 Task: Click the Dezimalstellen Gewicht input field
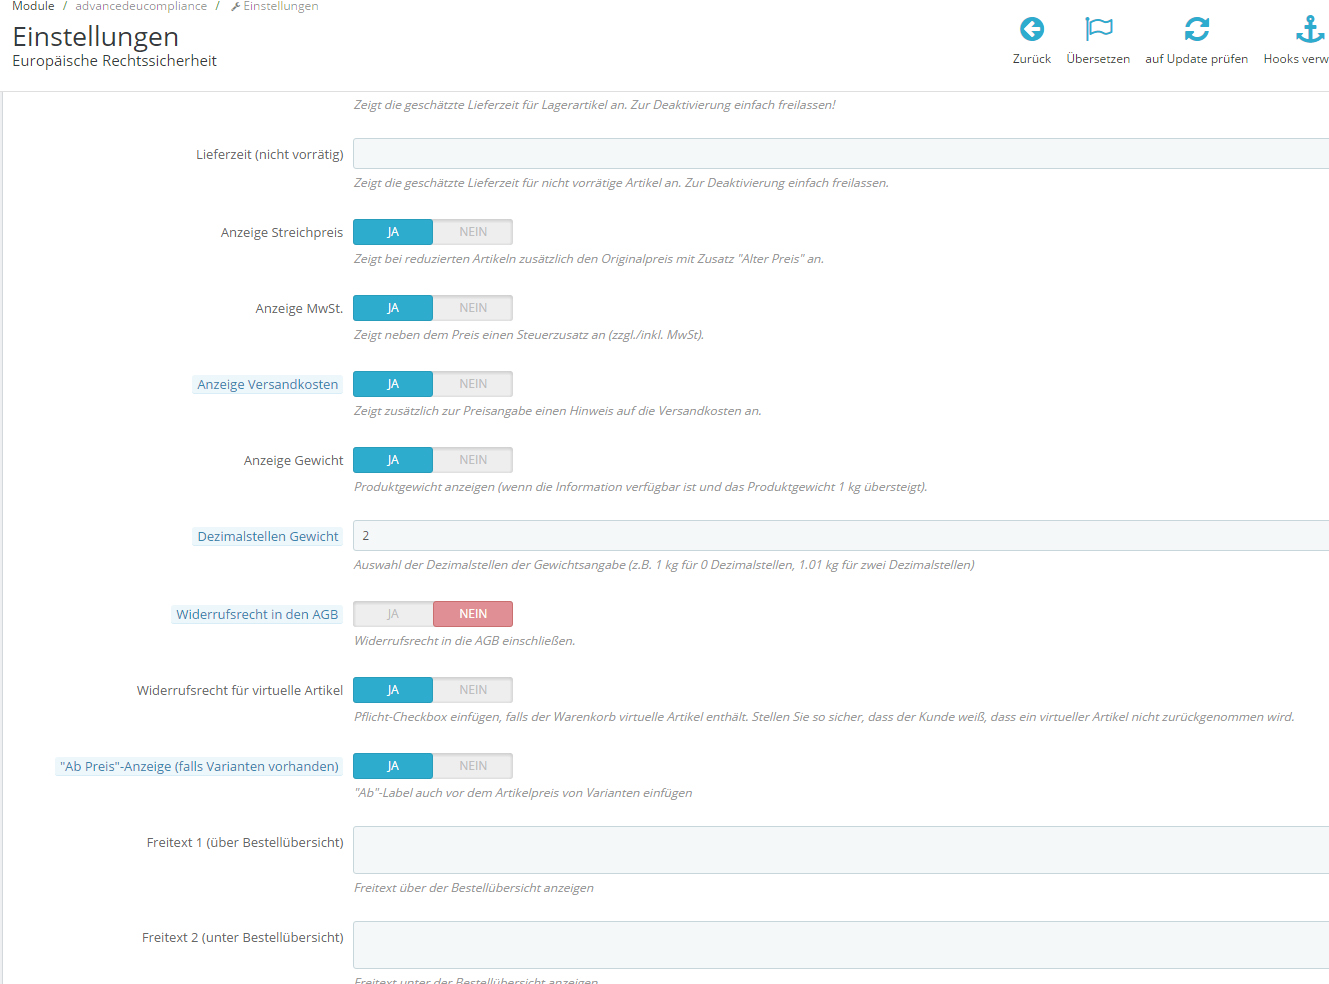841,536
